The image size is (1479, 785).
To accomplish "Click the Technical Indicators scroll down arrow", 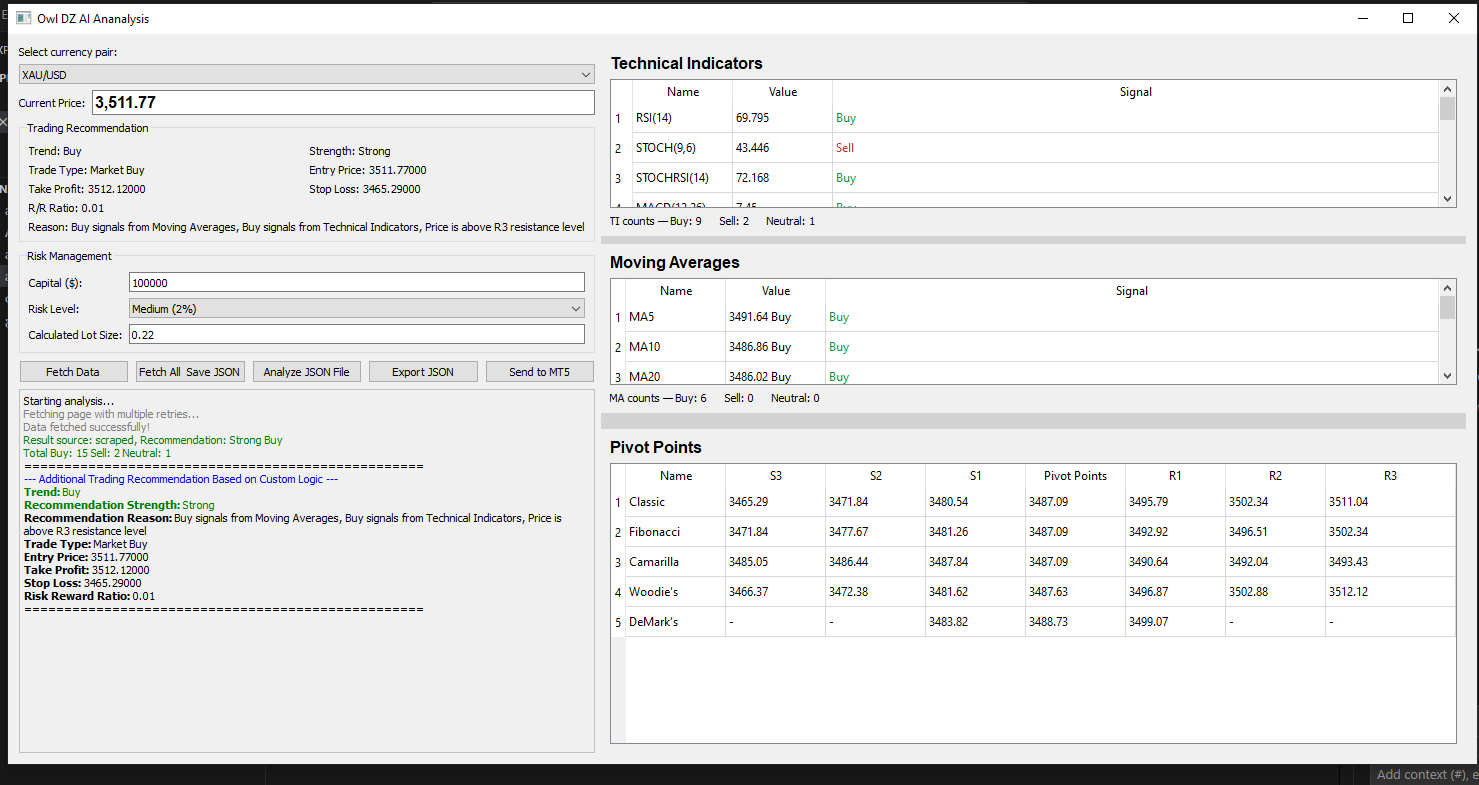I will click(1447, 199).
